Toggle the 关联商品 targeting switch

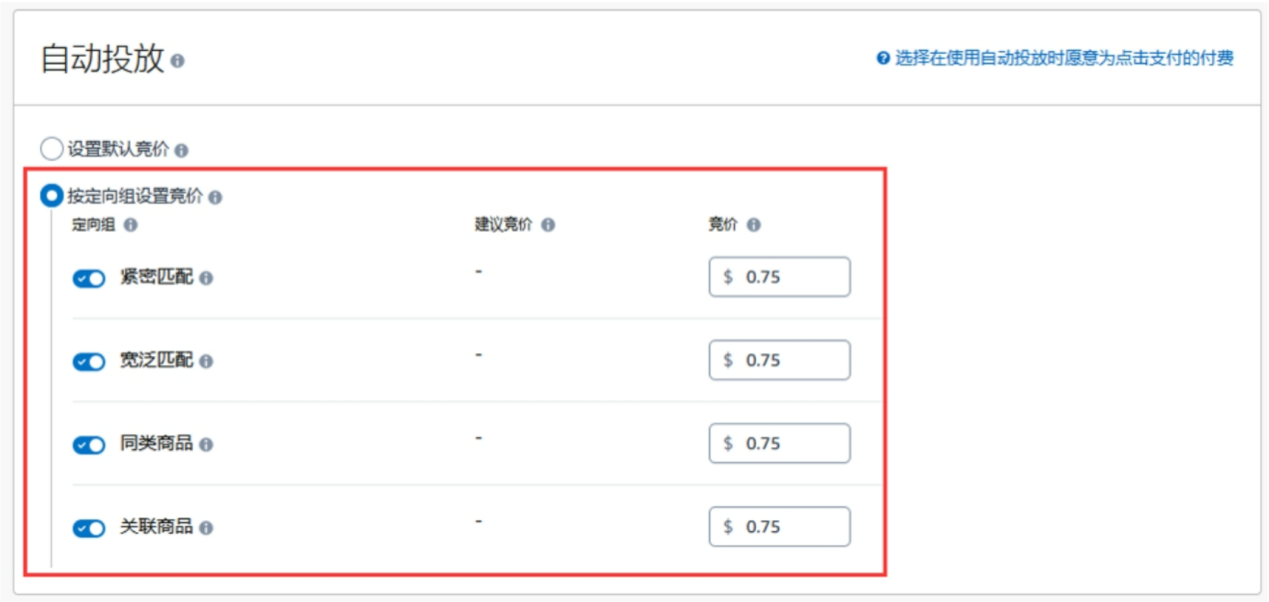pyautogui.click(x=89, y=528)
